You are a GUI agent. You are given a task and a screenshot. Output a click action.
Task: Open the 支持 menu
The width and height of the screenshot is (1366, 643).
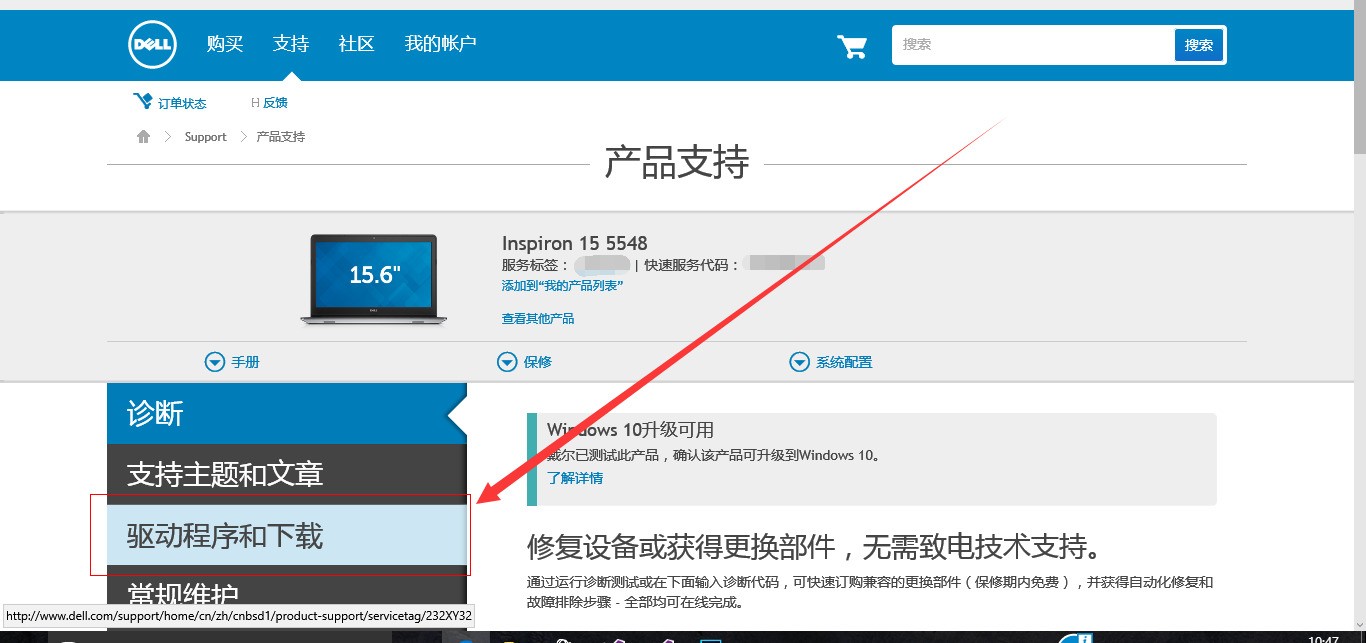[291, 44]
